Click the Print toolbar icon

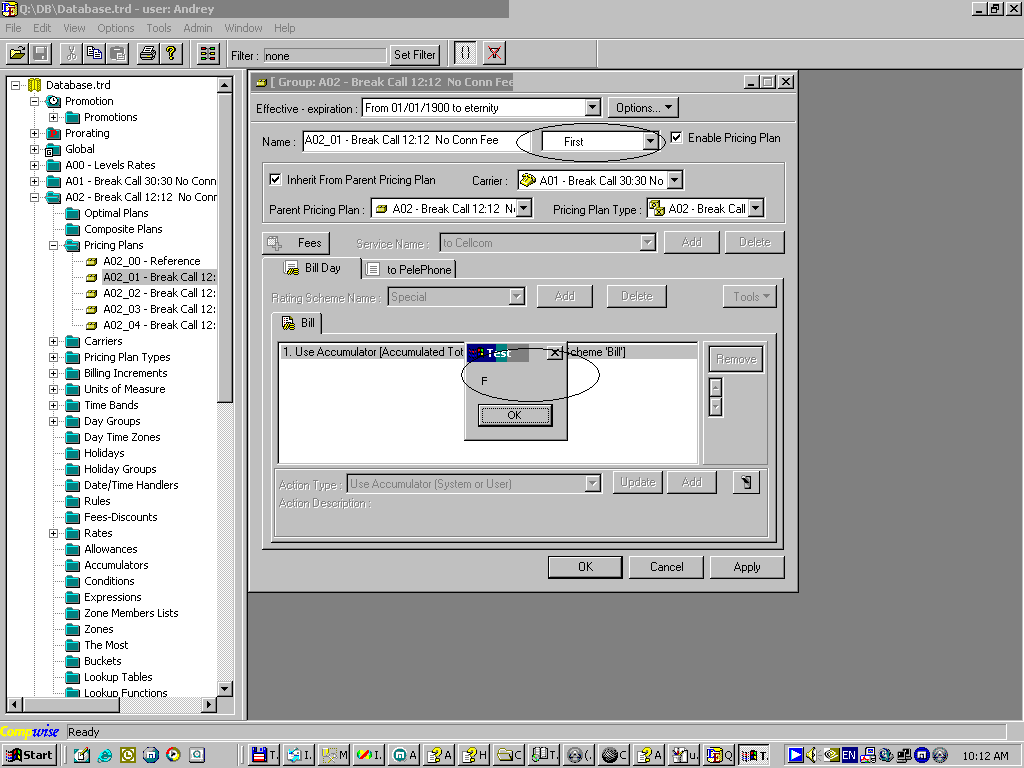(148, 54)
